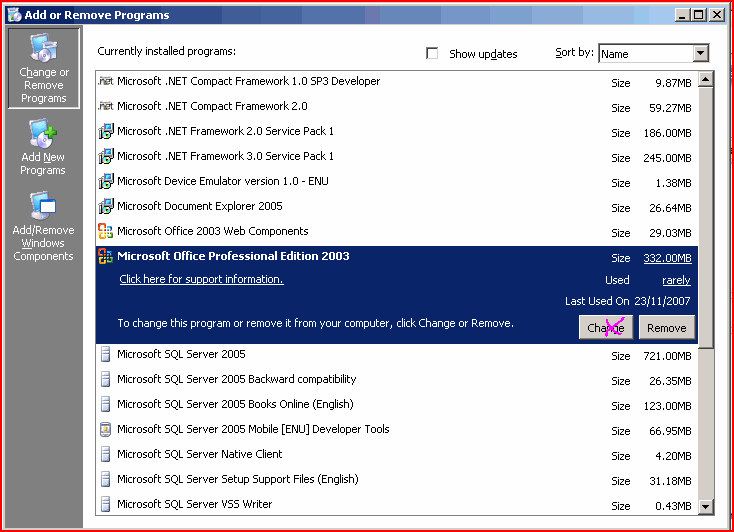Open Click here for support information link
The height and width of the screenshot is (532, 734).
[201, 280]
